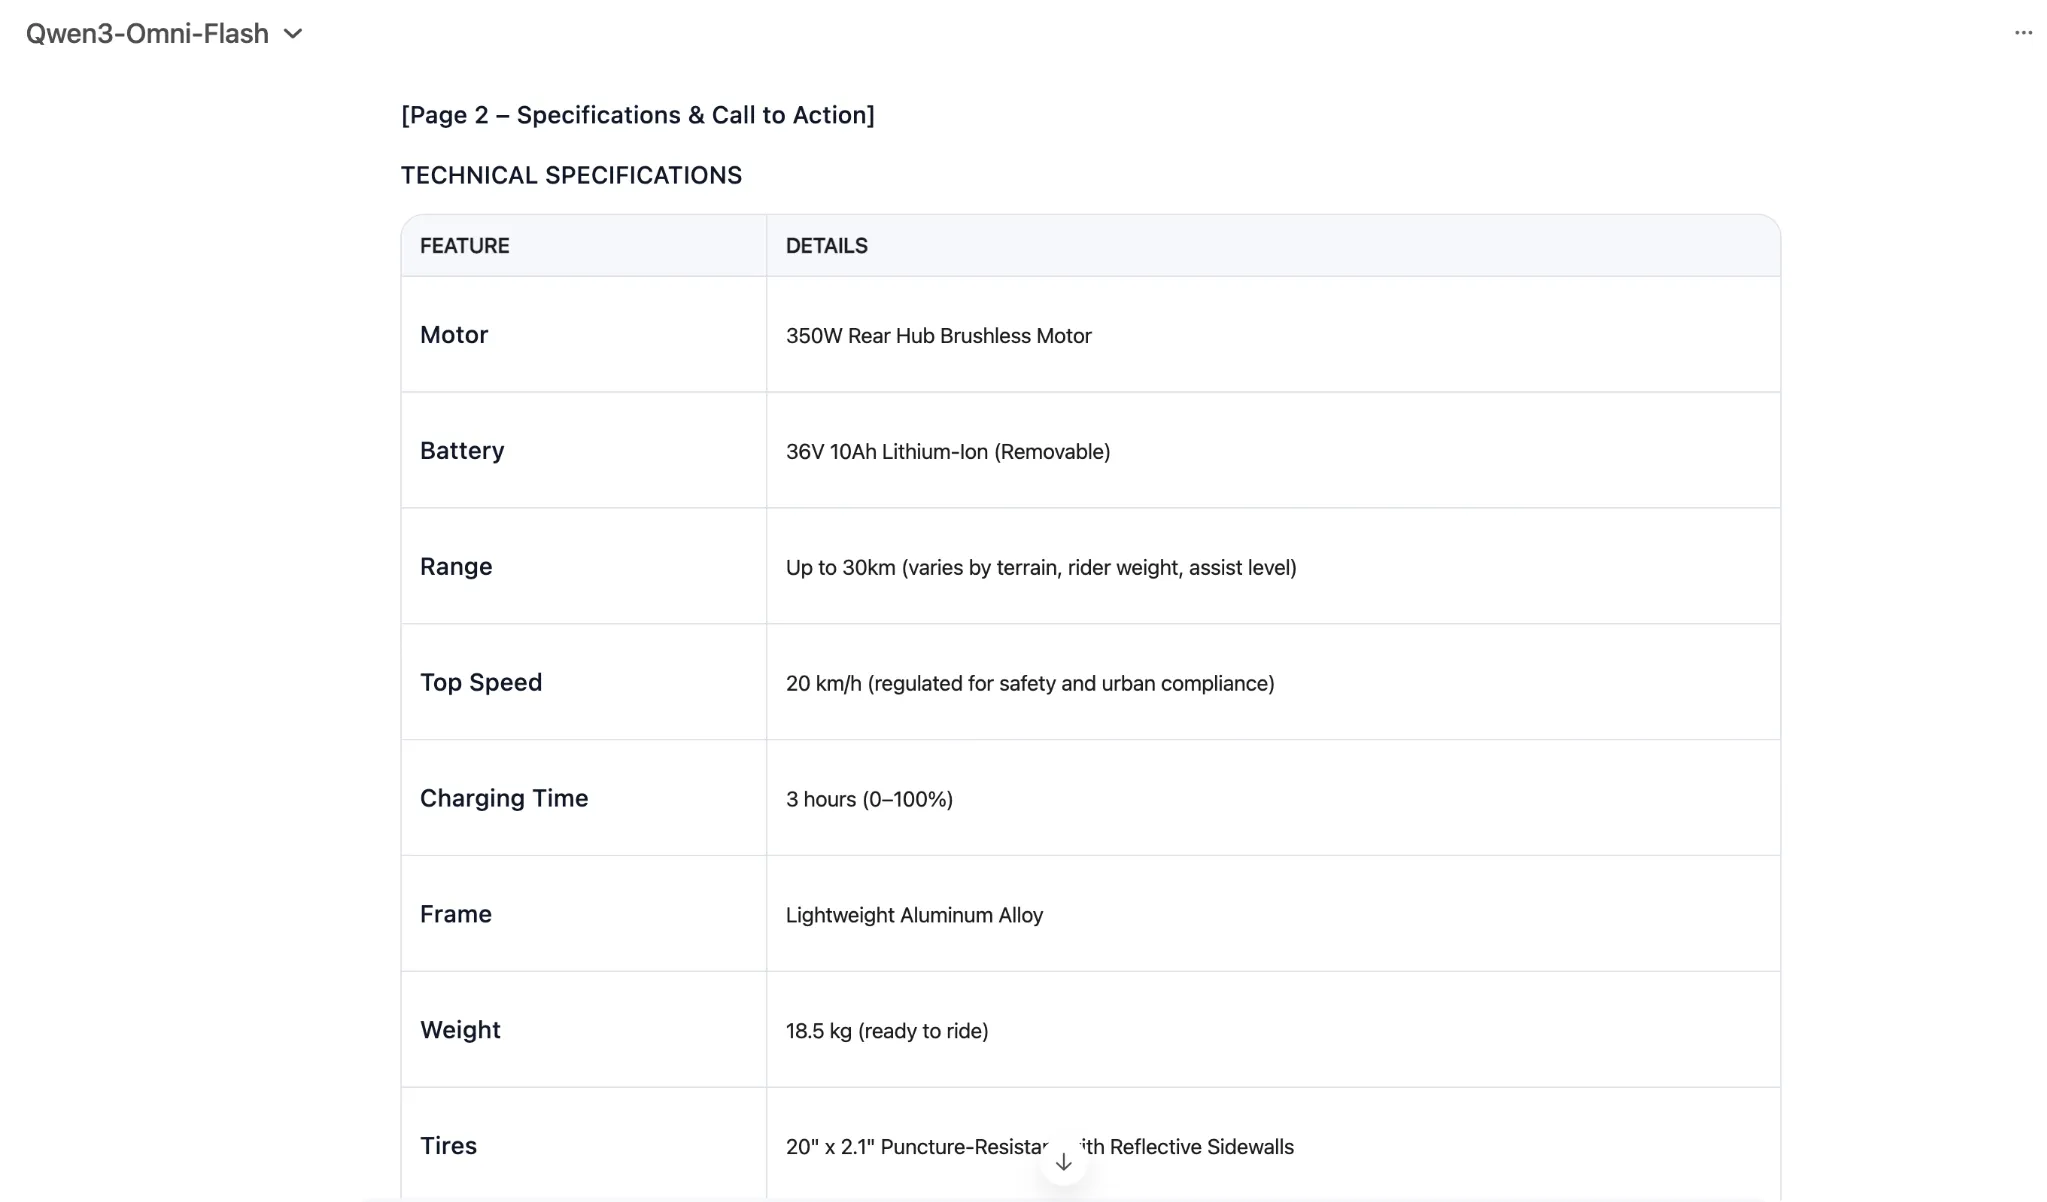Click the Page 2 Specifications heading text

tap(637, 116)
